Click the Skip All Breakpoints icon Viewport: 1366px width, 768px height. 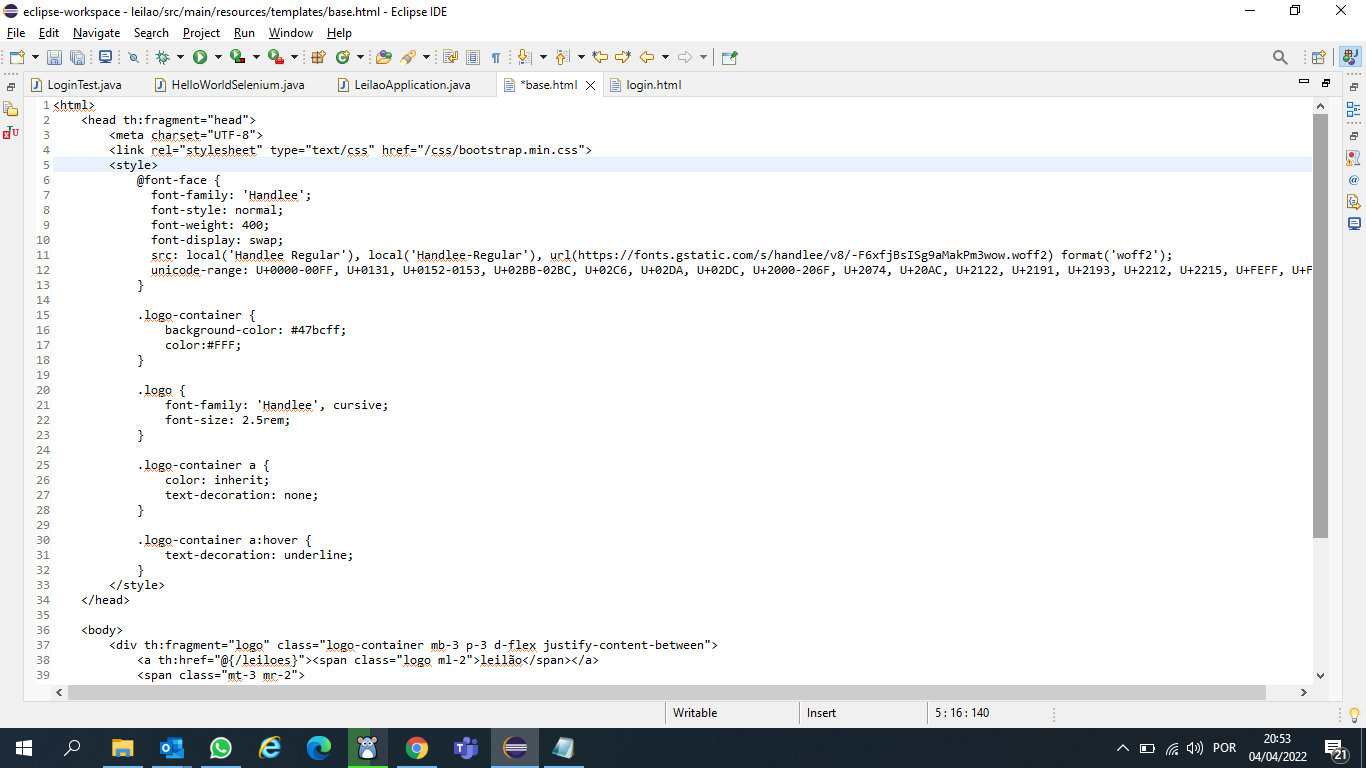(133, 57)
